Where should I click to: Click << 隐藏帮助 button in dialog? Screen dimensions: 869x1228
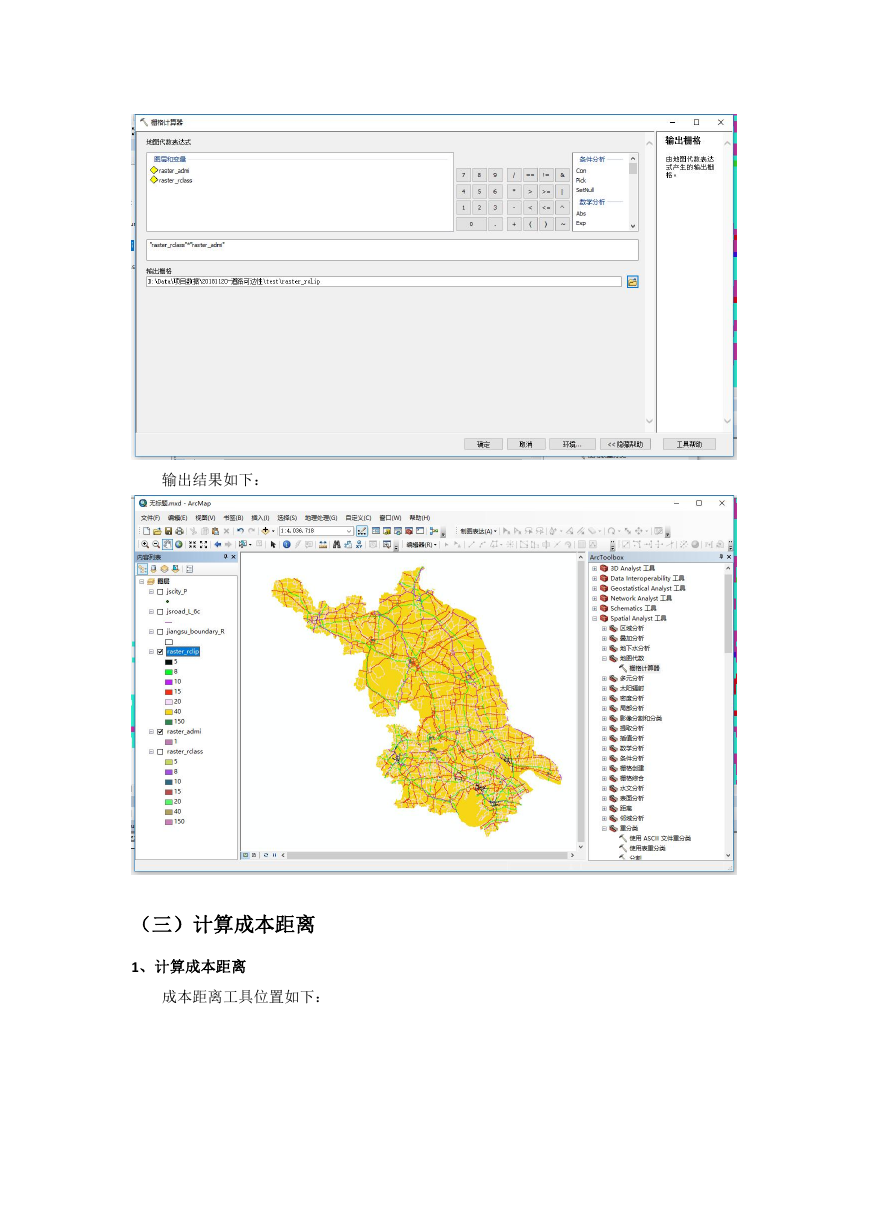626,444
